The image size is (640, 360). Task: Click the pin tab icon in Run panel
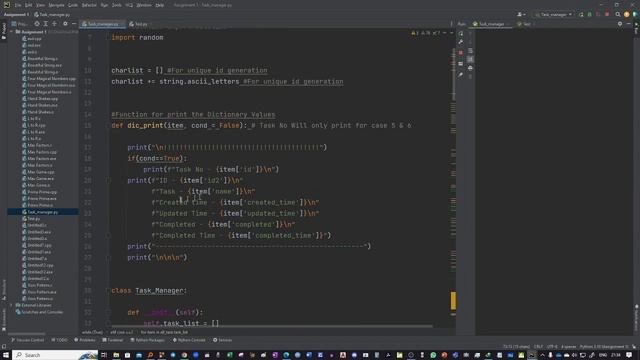pyautogui.click(x=461, y=75)
